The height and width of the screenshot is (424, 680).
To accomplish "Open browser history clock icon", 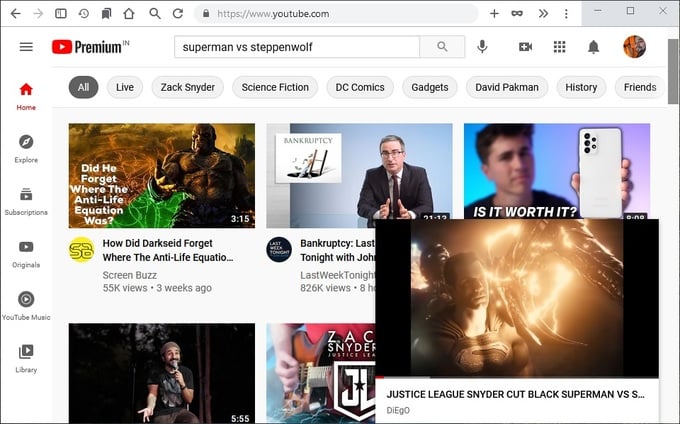I will tap(84, 14).
